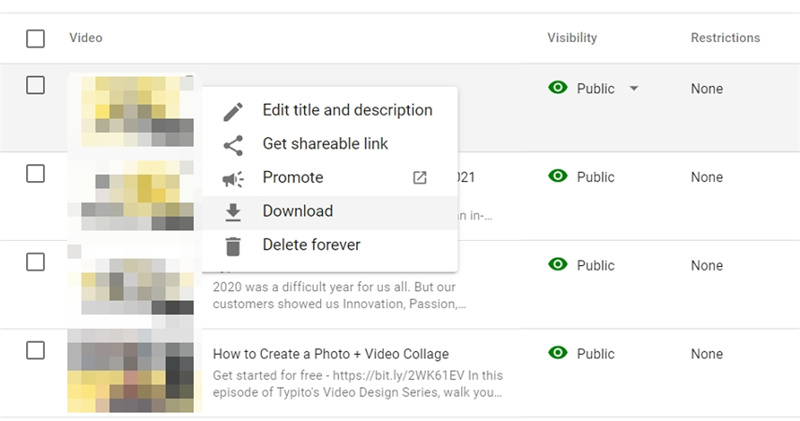Image resolution: width=800 pixels, height=421 pixels.
Task: Open How to Create a Photo + Video Collage
Action: [x=331, y=354]
